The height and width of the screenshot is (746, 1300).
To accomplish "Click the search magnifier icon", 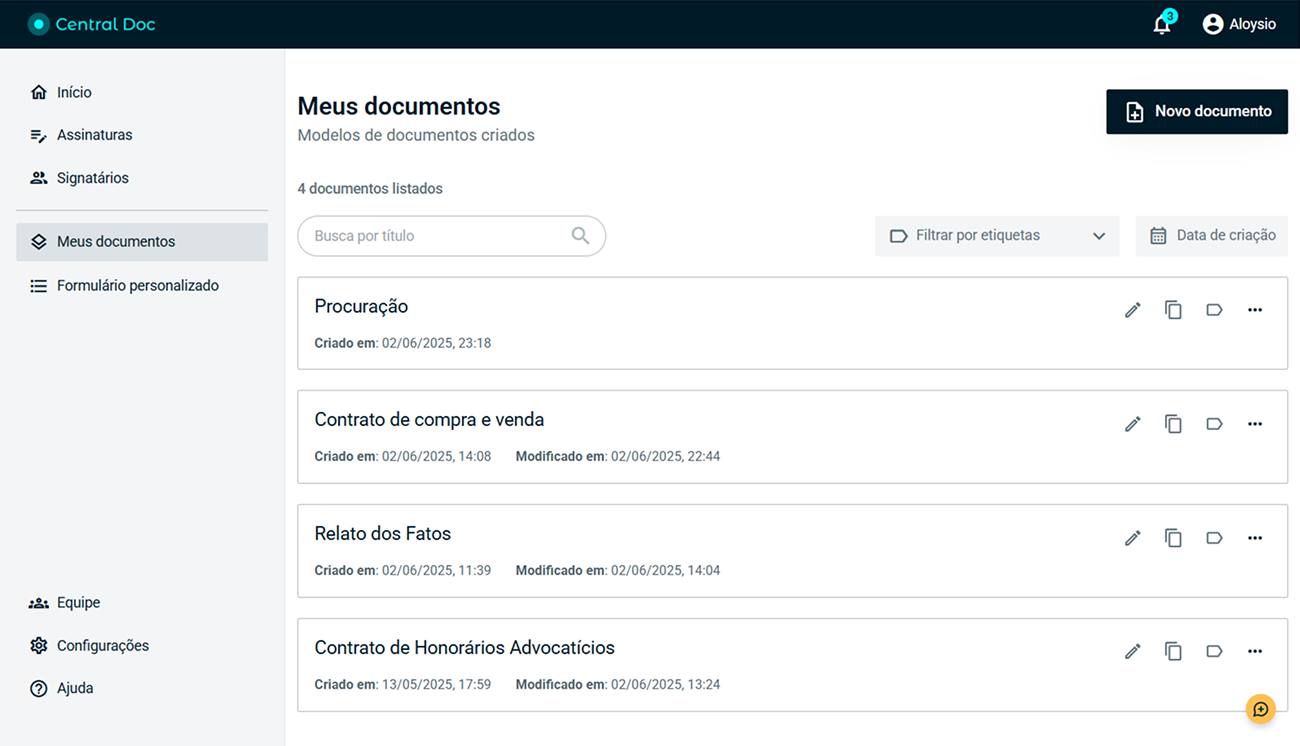I will [580, 236].
